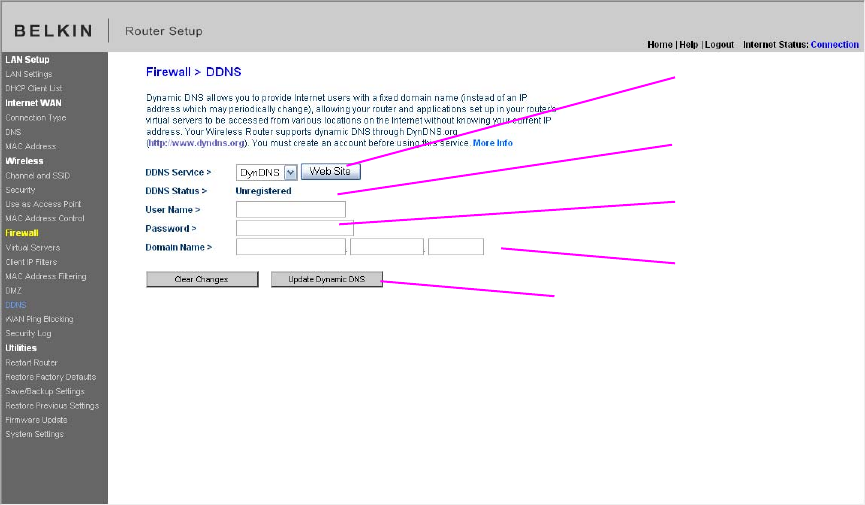Select Use as Access Point
This screenshot has width=865, height=505.
(x=43, y=204)
